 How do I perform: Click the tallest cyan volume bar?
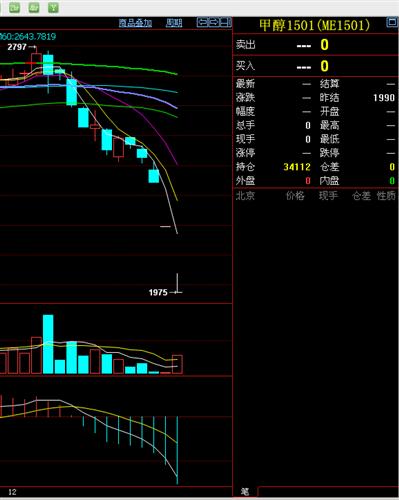pyautogui.click(x=48, y=344)
